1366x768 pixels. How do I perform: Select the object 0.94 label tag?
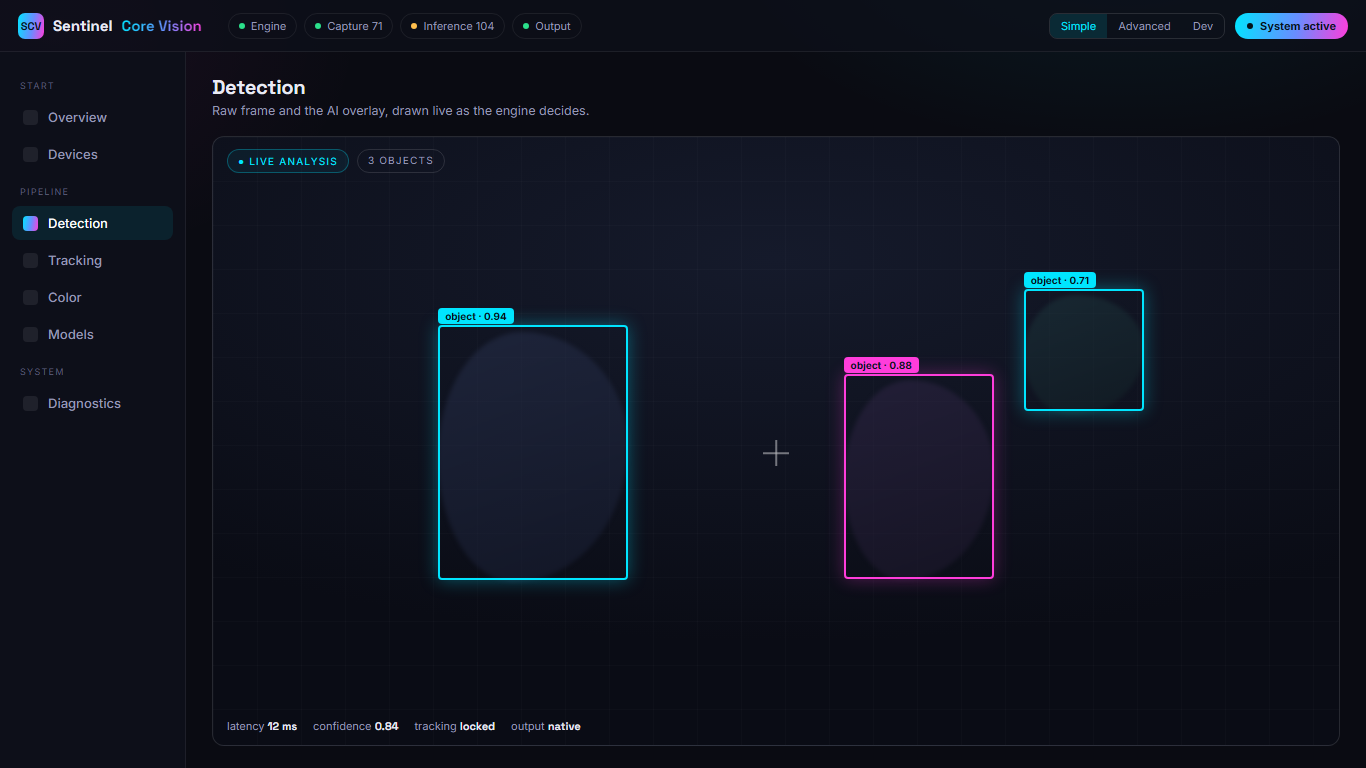coord(476,316)
